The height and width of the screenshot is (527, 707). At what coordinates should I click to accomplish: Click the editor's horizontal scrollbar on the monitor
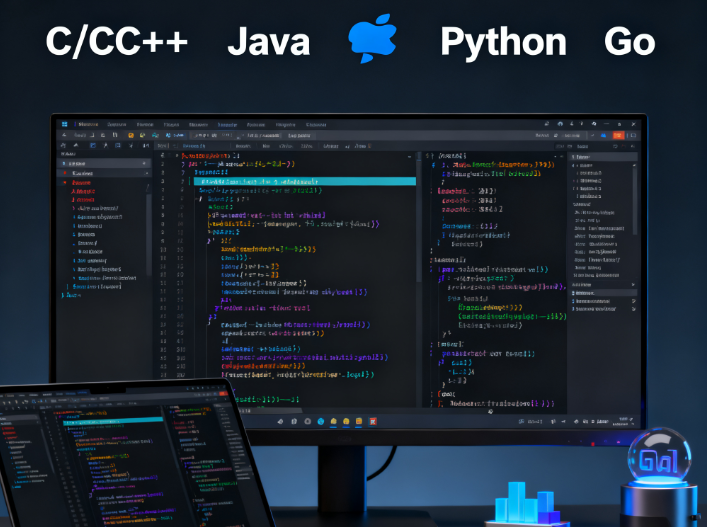click(271, 411)
